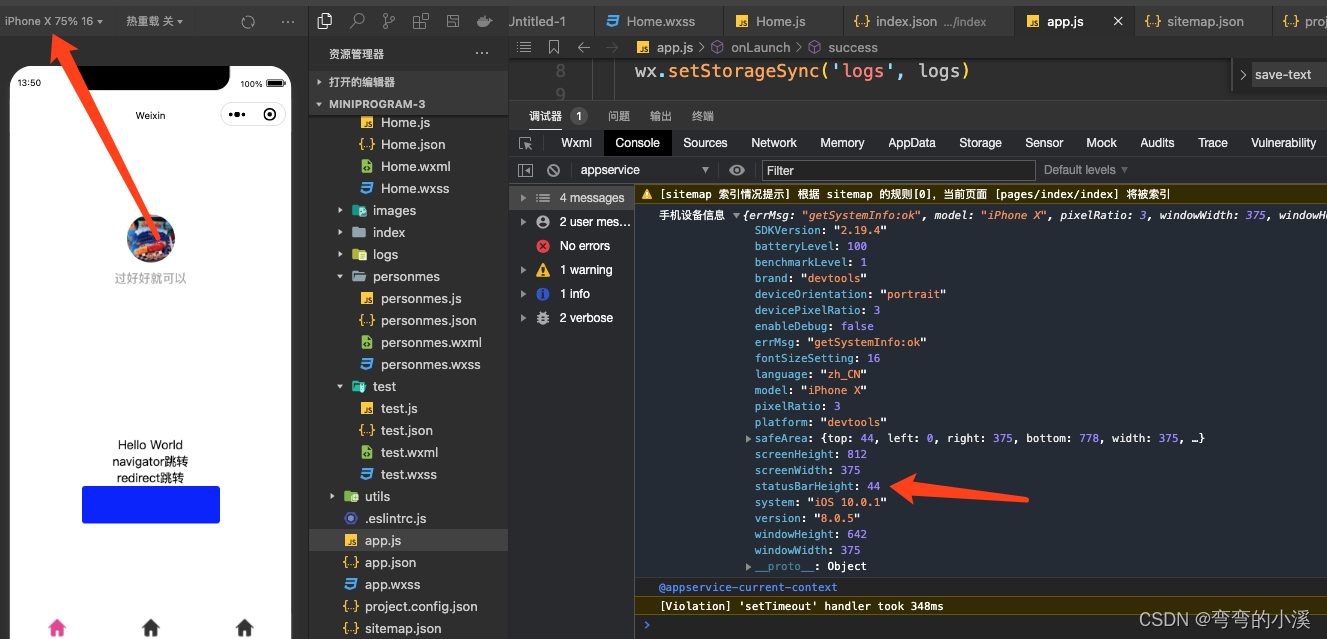Open the Explorer files icon in activity bar
This screenshot has width=1327, height=639.
(x=325, y=21)
